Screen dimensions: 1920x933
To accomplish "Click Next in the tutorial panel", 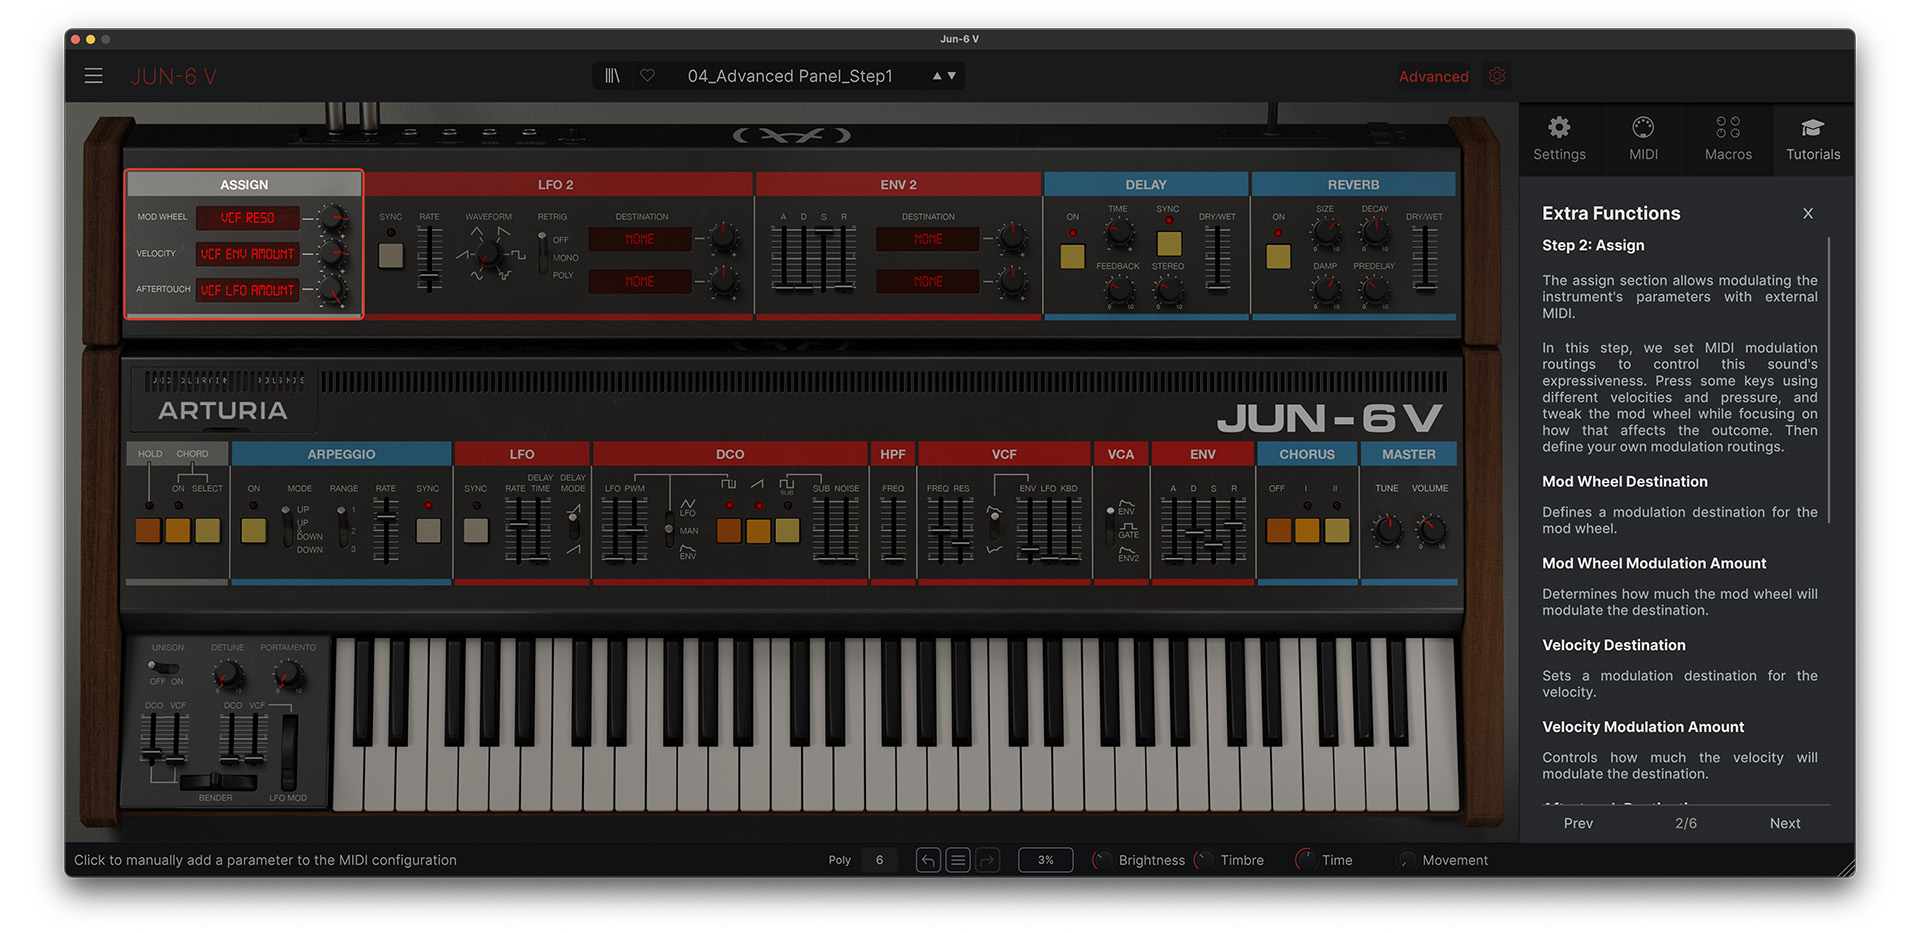I will 1784,823.
